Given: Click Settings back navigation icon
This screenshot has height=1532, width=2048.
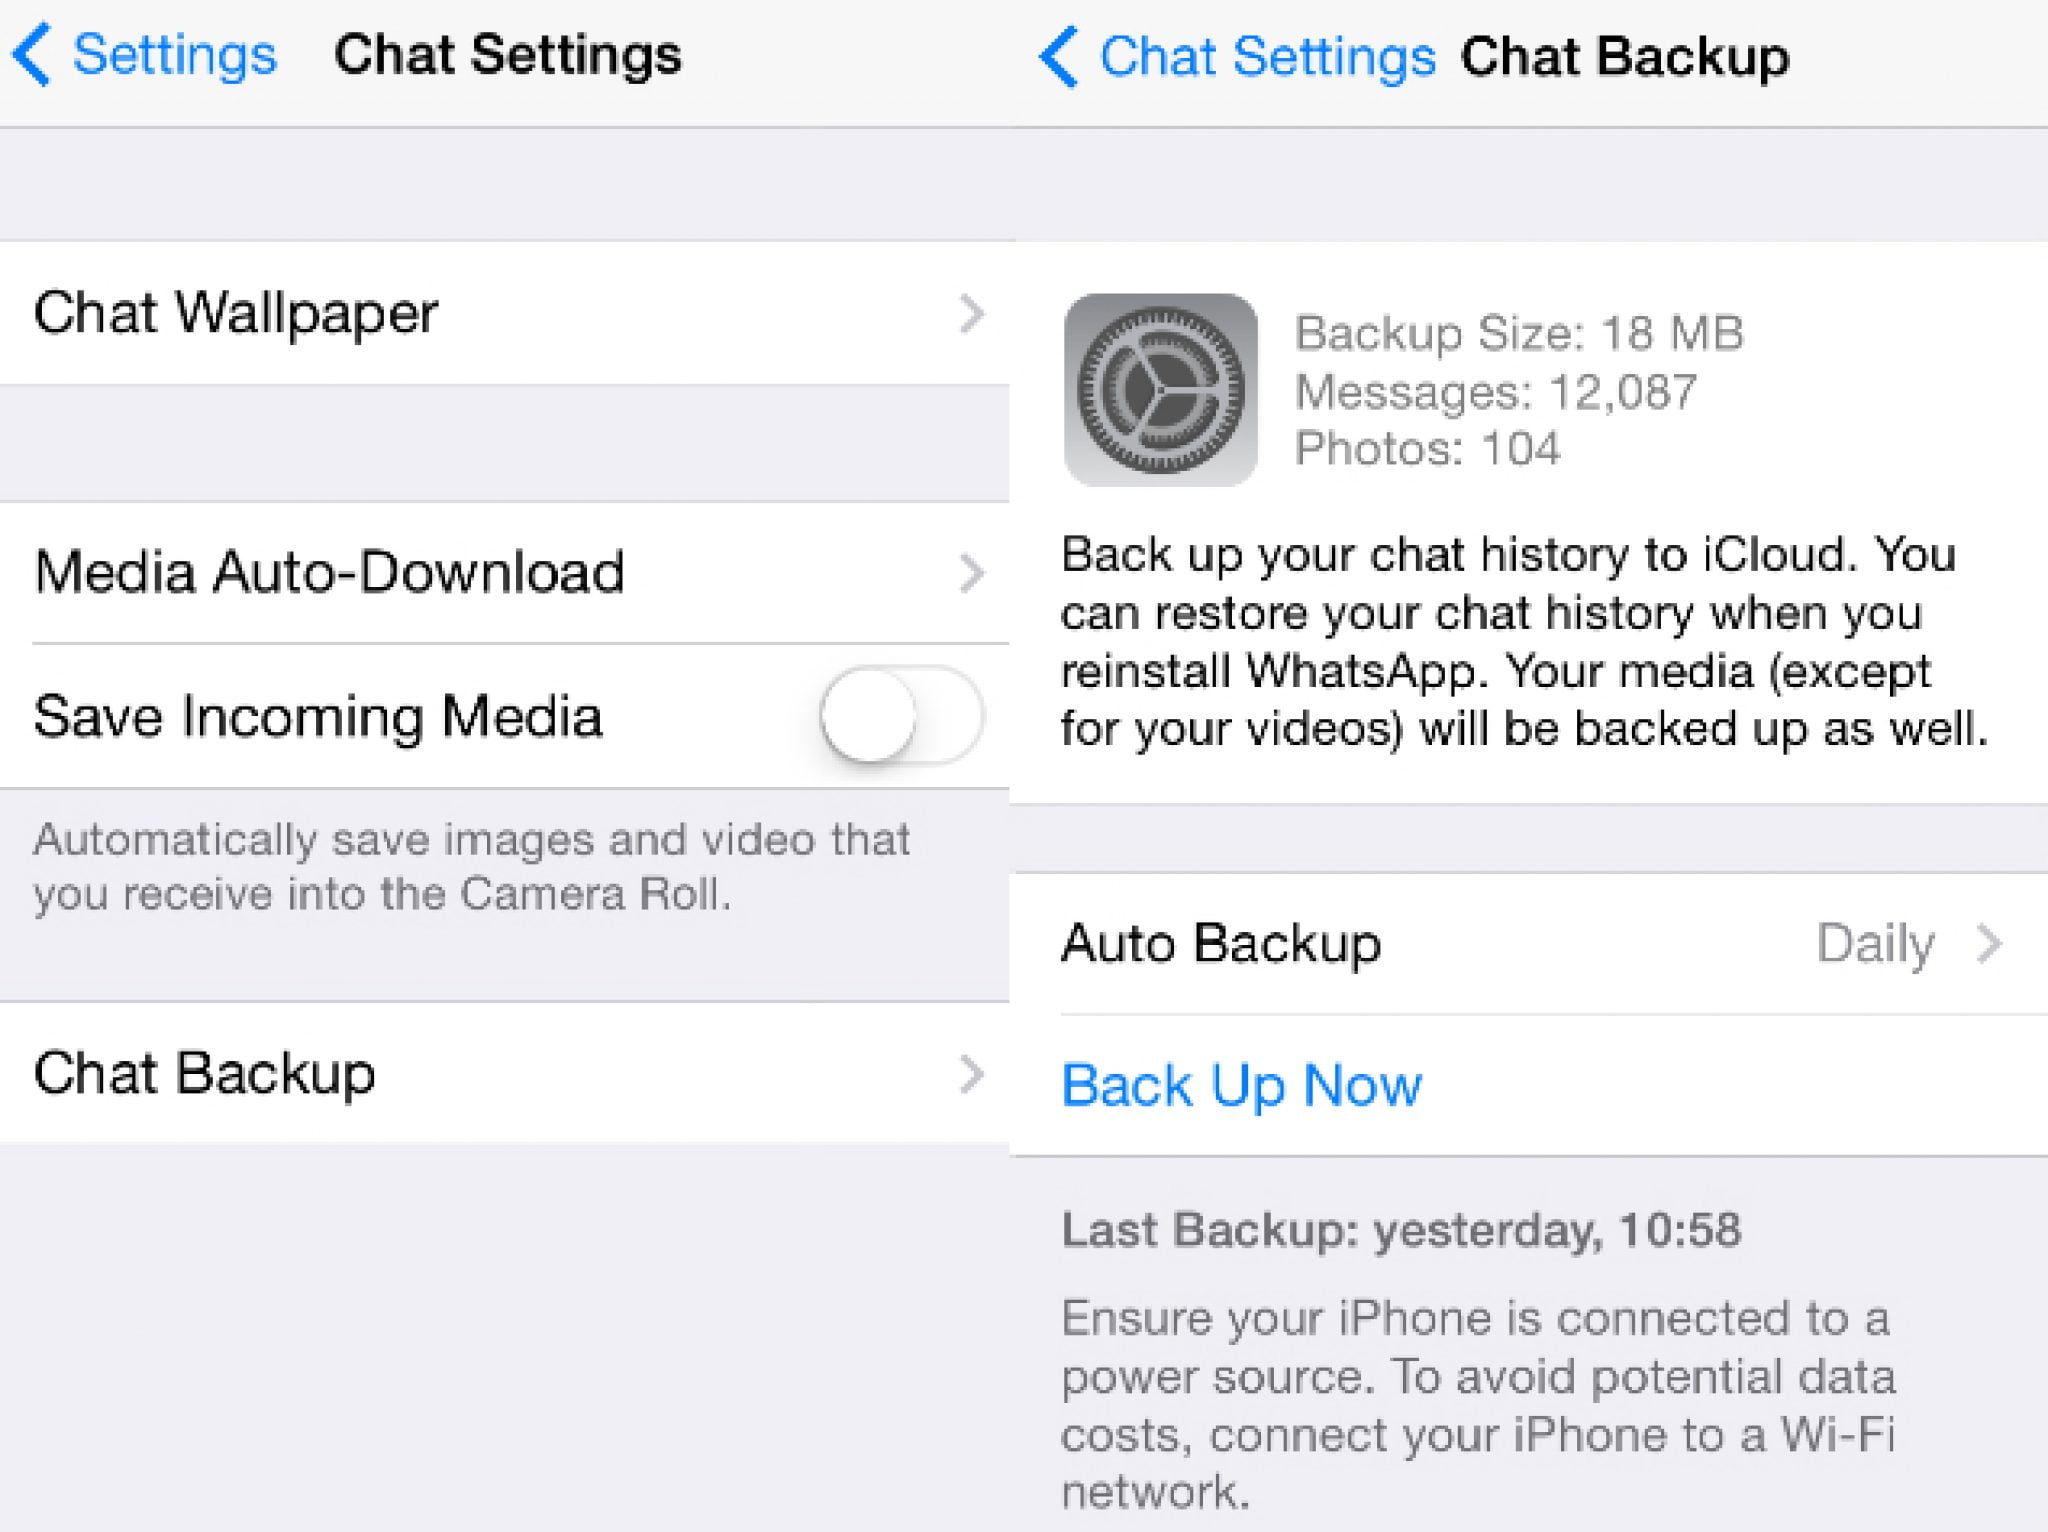Looking at the screenshot, I should (x=31, y=43).
